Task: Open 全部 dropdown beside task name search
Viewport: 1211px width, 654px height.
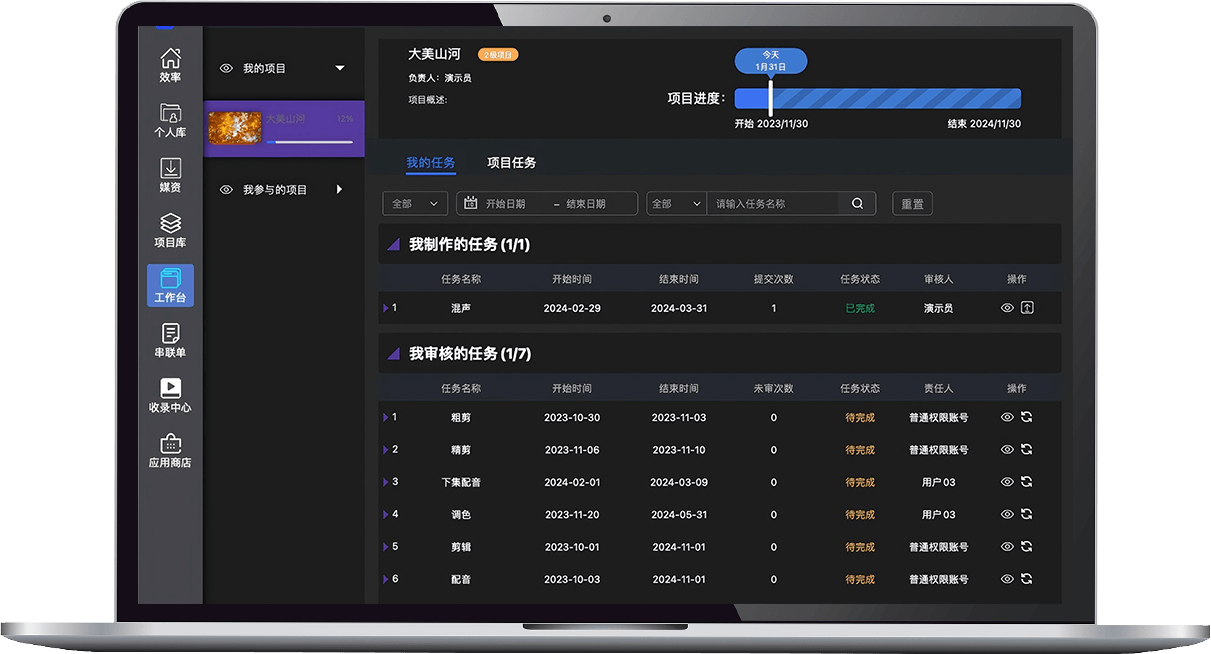Action: pos(677,203)
